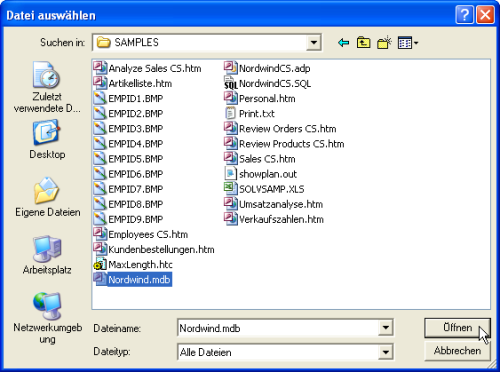Select the Kundenbestellungen.htm file icon
The image size is (500, 372).
point(100,249)
